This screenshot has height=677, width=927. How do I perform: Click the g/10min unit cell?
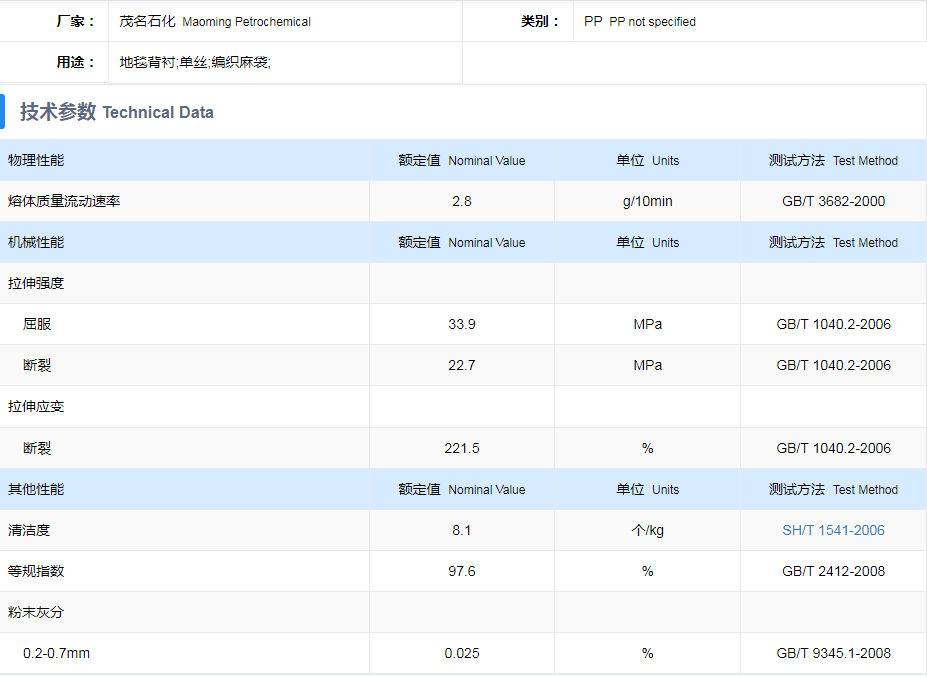(647, 201)
